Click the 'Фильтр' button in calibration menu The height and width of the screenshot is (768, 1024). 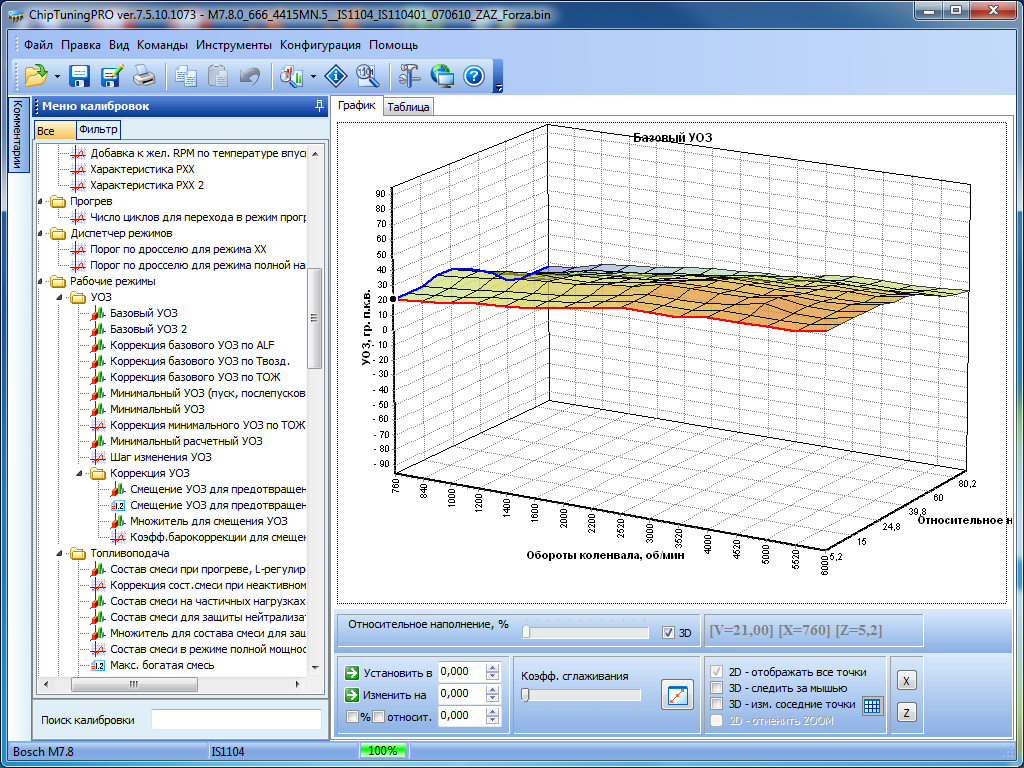click(98, 130)
